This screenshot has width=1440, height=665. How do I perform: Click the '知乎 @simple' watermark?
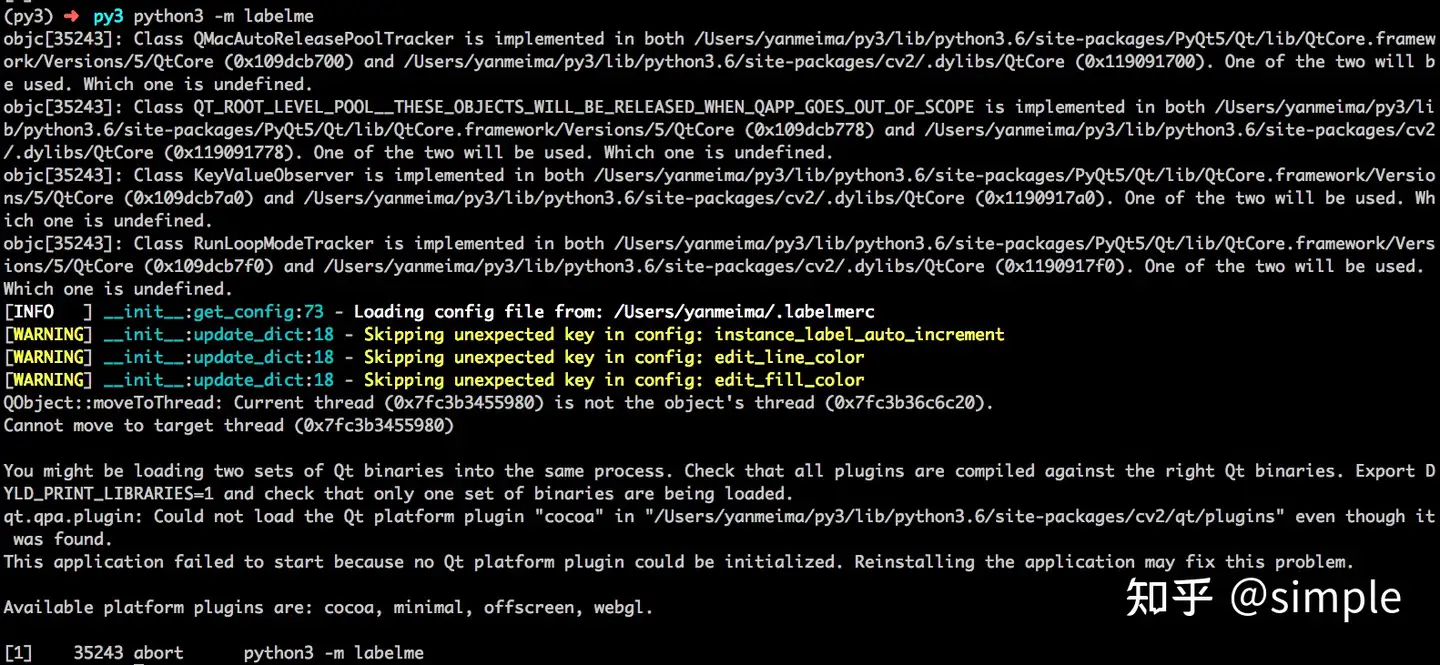pos(1263,597)
